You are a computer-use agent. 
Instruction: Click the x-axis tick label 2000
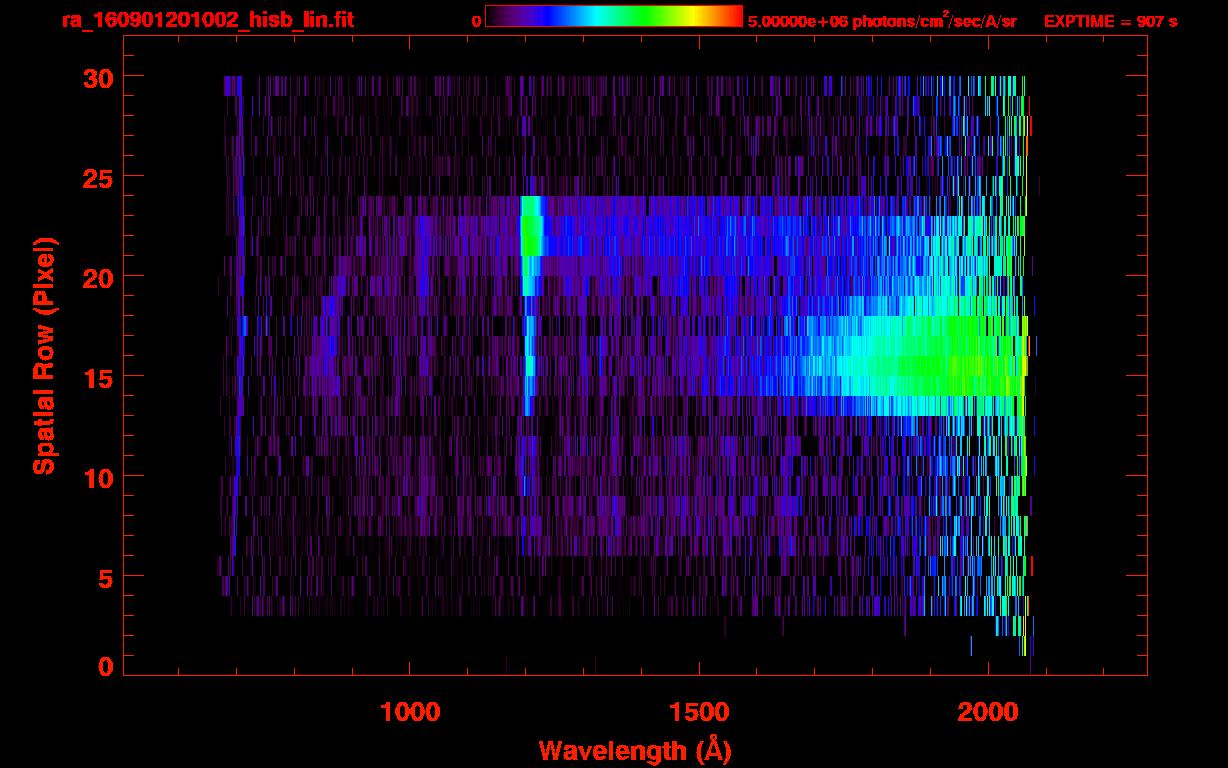click(989, 712)
